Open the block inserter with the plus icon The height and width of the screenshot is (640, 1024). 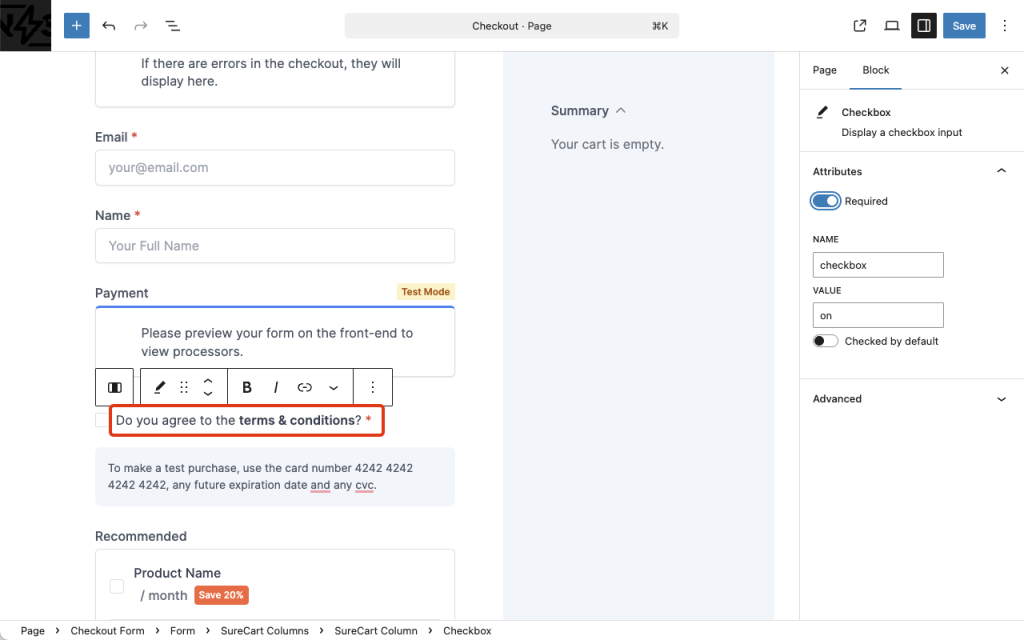pos(76,25)
